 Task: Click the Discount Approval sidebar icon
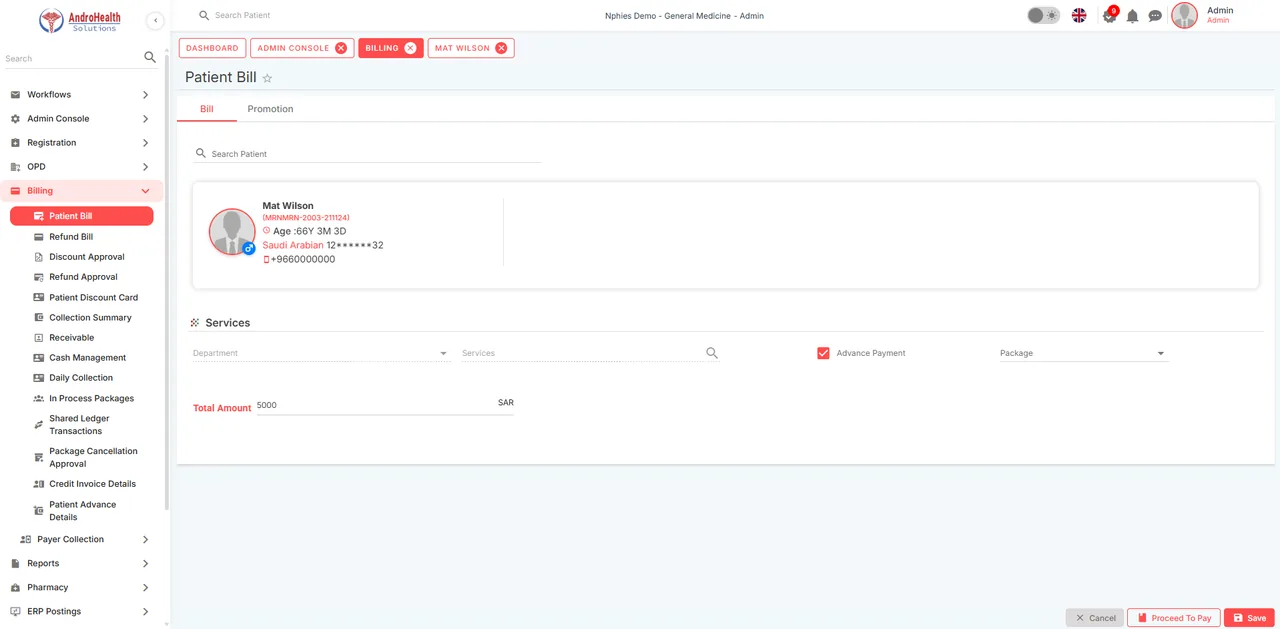[x=39, y=257]
